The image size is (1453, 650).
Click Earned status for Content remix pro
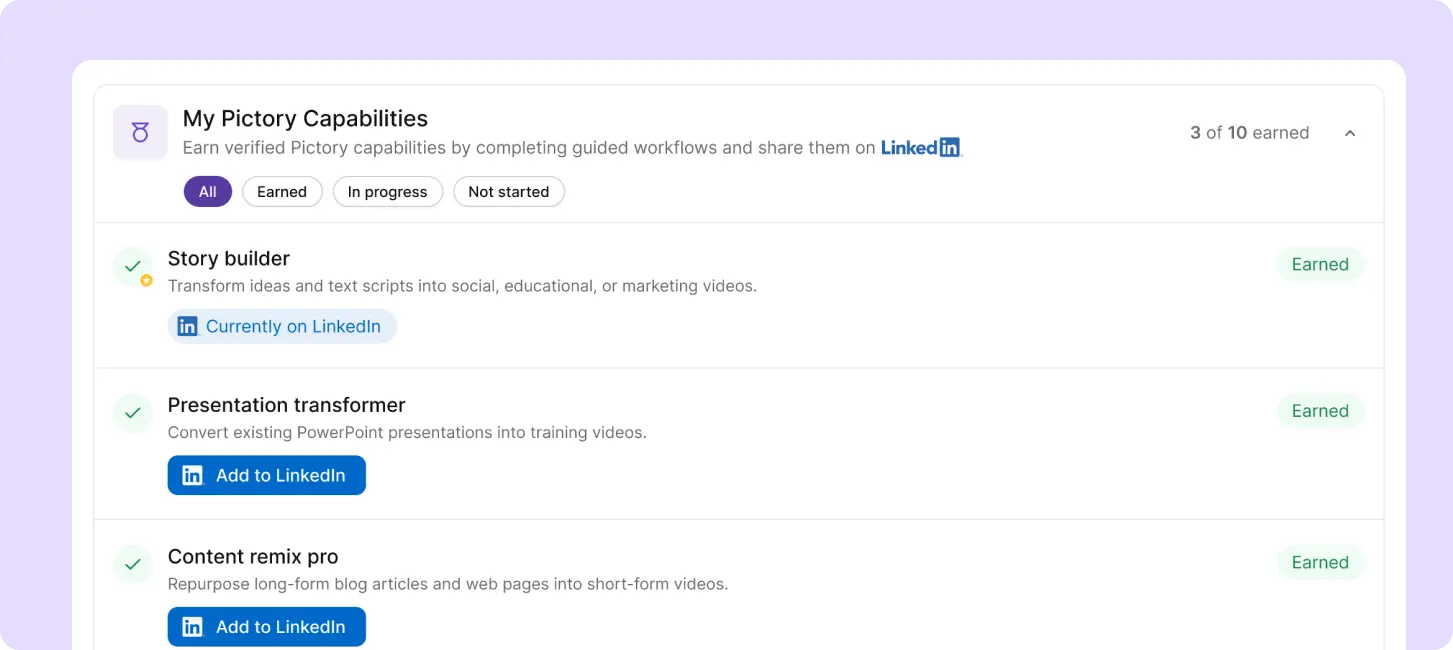point(1320,562)
